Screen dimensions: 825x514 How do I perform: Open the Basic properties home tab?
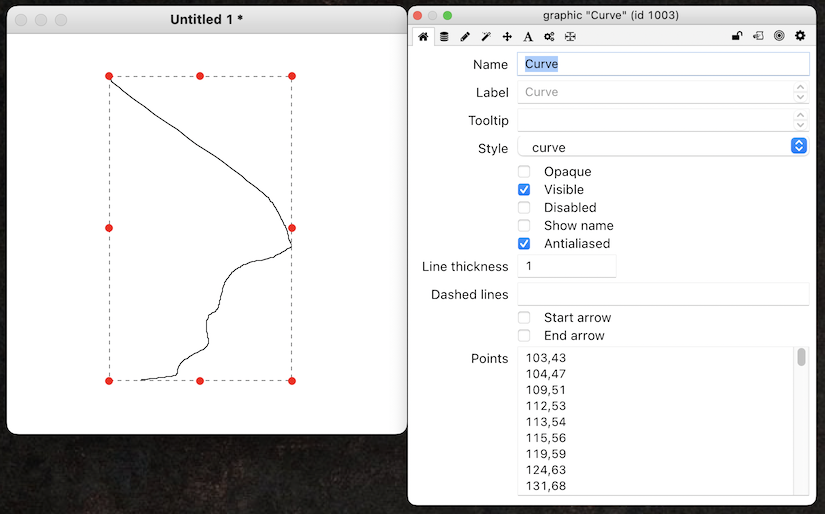coord(423,36)
